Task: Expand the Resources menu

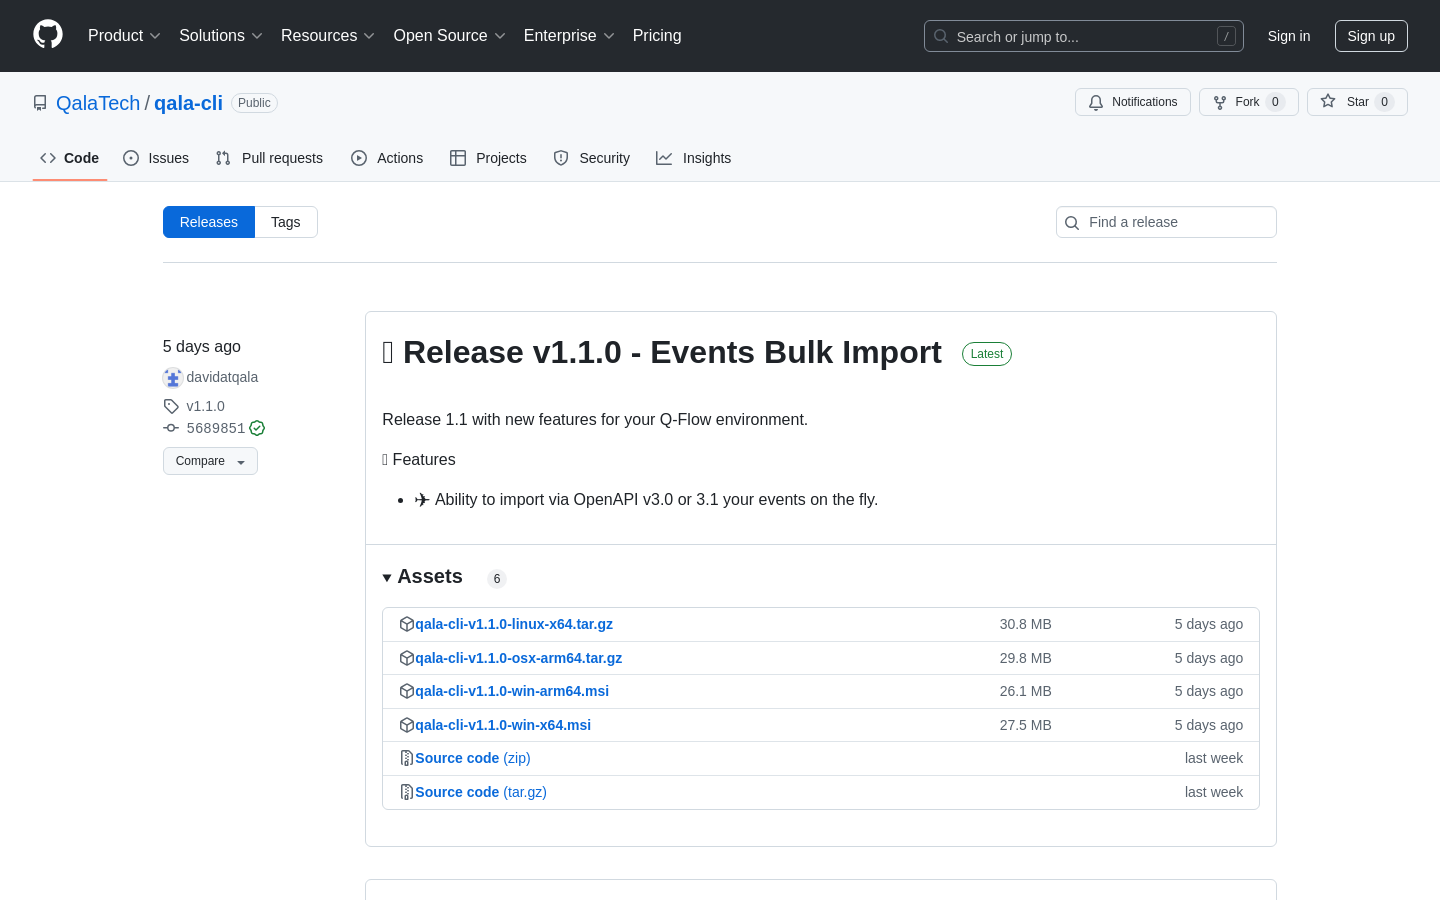Action: click(328, 36)
